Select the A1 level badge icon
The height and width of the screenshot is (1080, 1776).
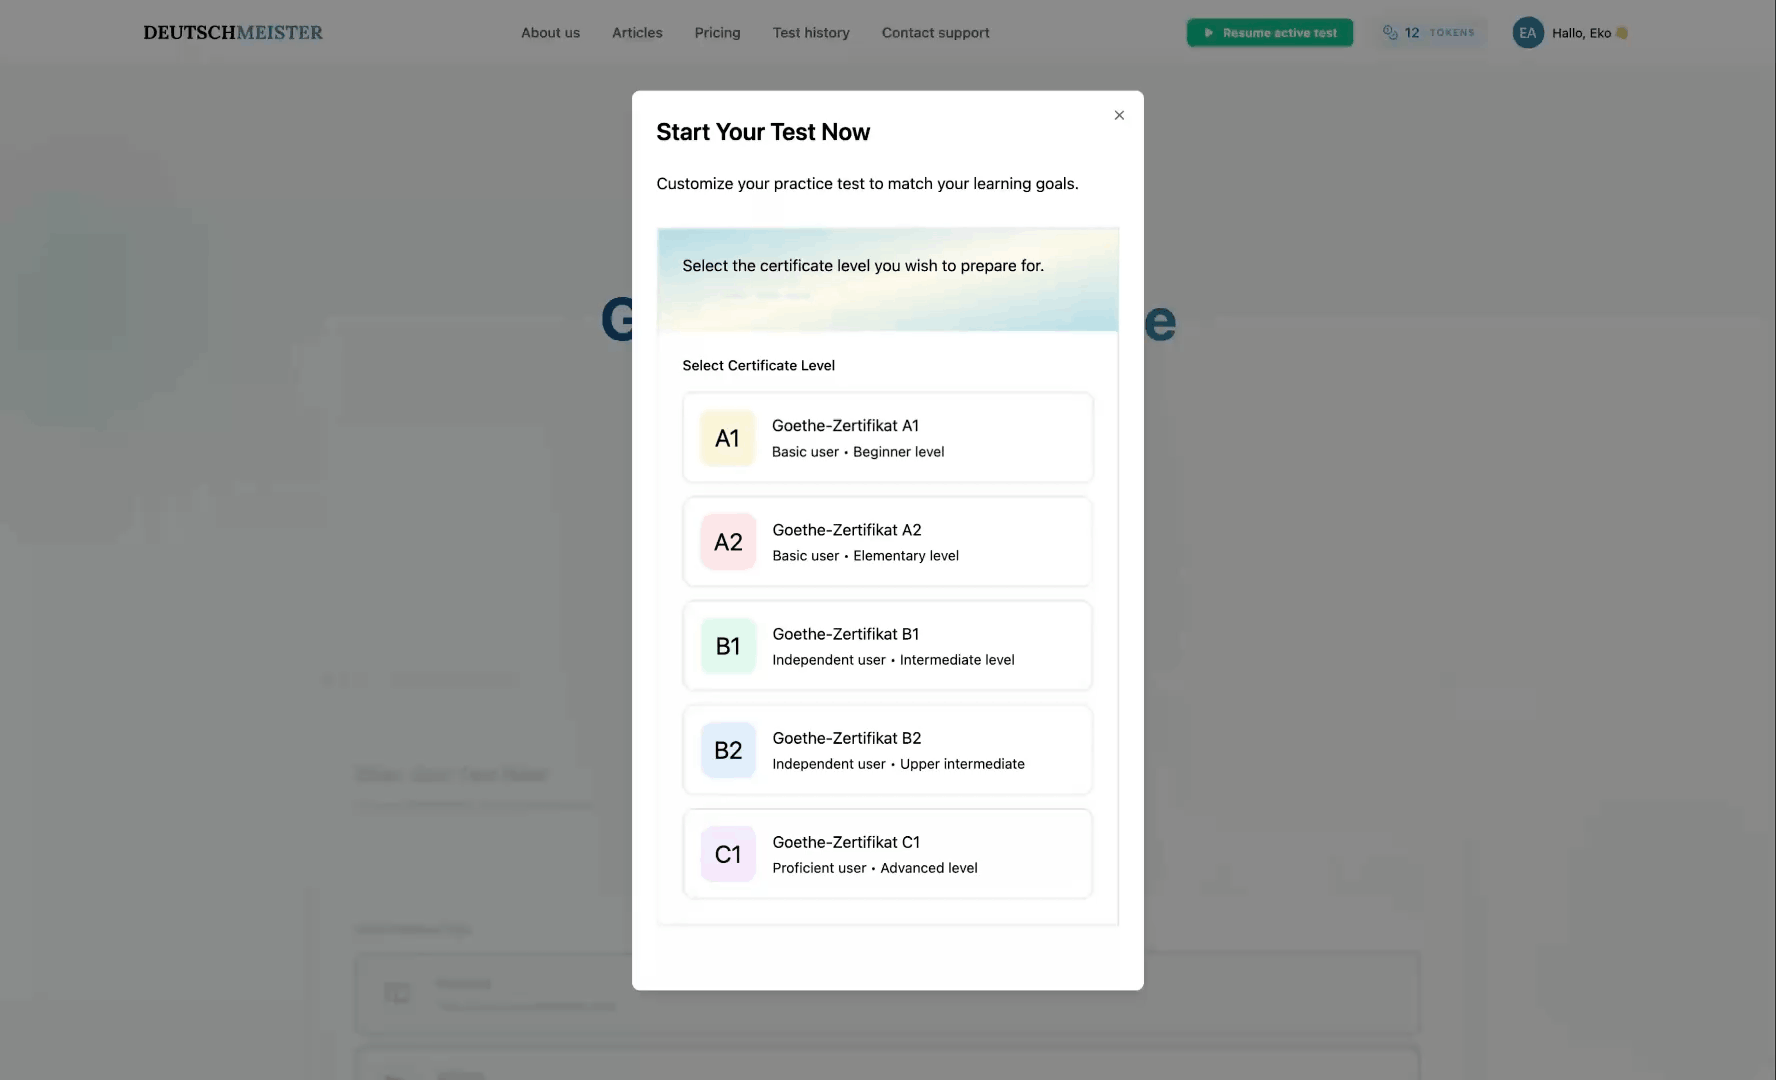(x=728, y=438)
